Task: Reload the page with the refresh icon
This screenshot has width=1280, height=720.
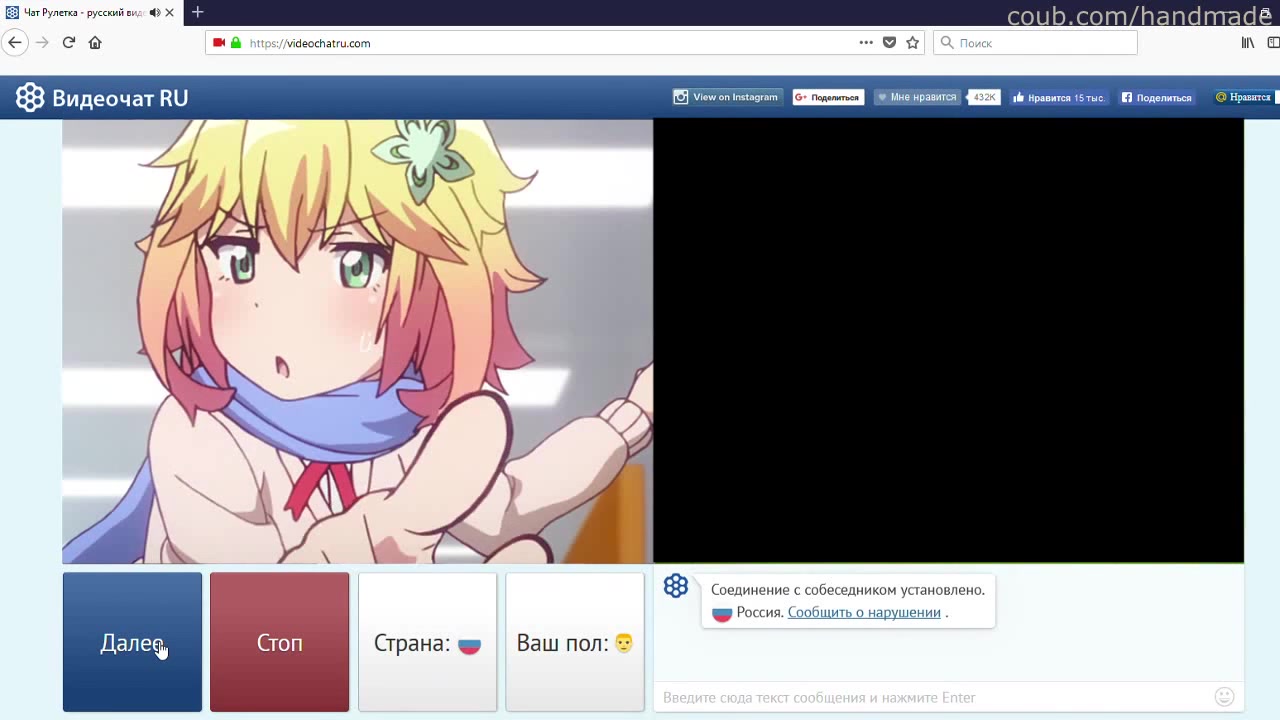Action: (x=69, y=43)
